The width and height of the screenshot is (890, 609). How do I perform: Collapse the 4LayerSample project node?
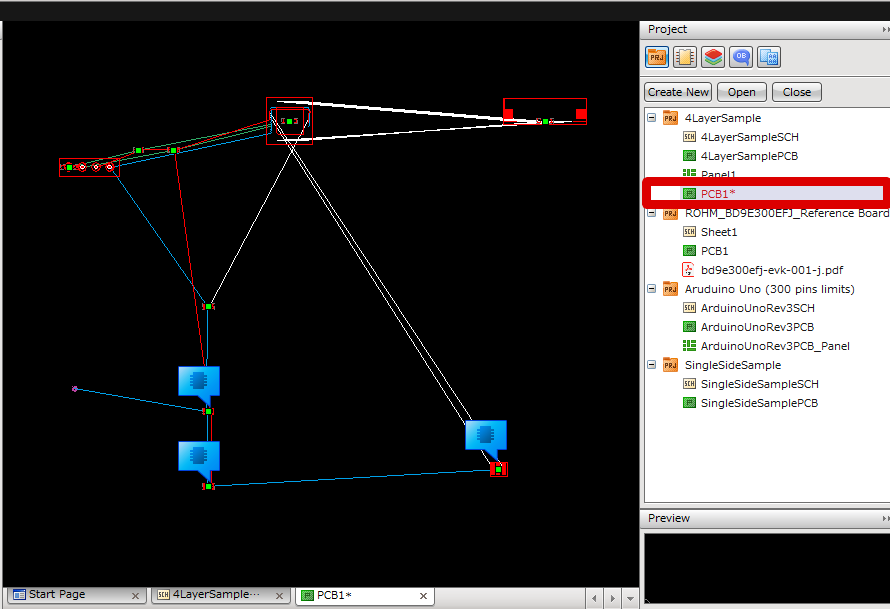[651, 117]
